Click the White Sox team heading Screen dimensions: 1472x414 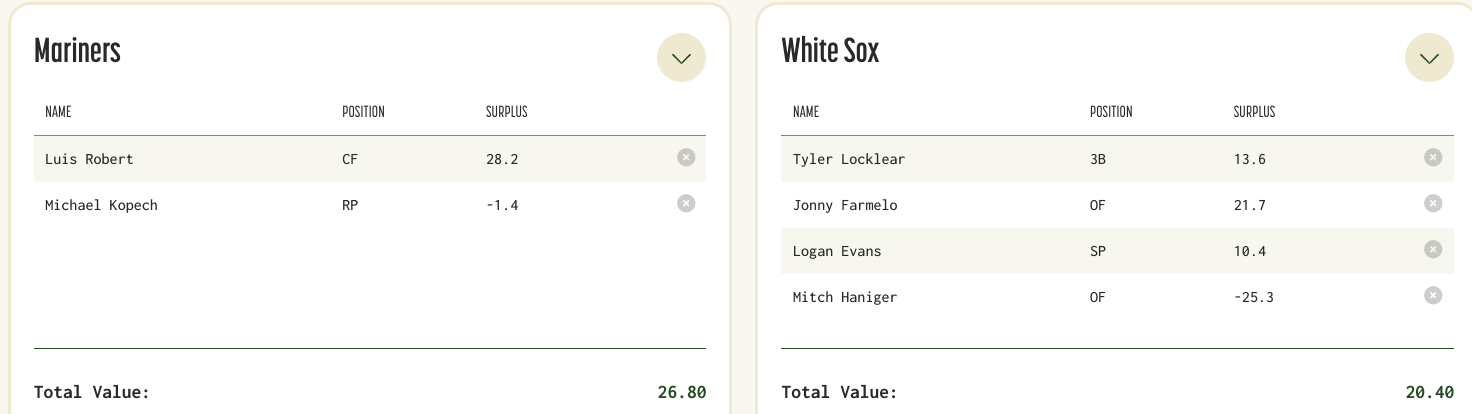(x=830, y=51)
